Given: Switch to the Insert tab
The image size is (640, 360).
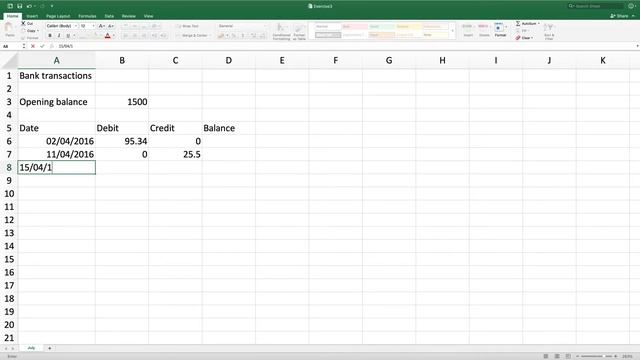Looking at the screenshot, I should (x=32, y=16).
